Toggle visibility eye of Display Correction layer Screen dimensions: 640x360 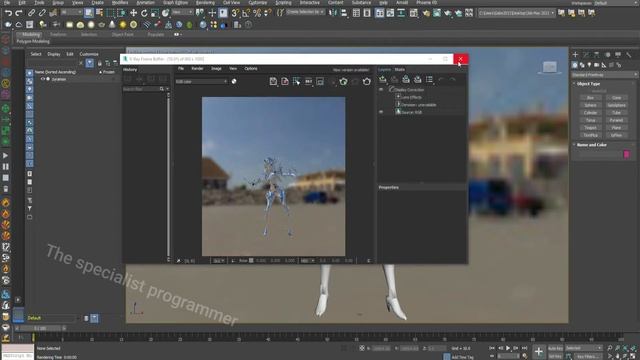tap(381, 89)
